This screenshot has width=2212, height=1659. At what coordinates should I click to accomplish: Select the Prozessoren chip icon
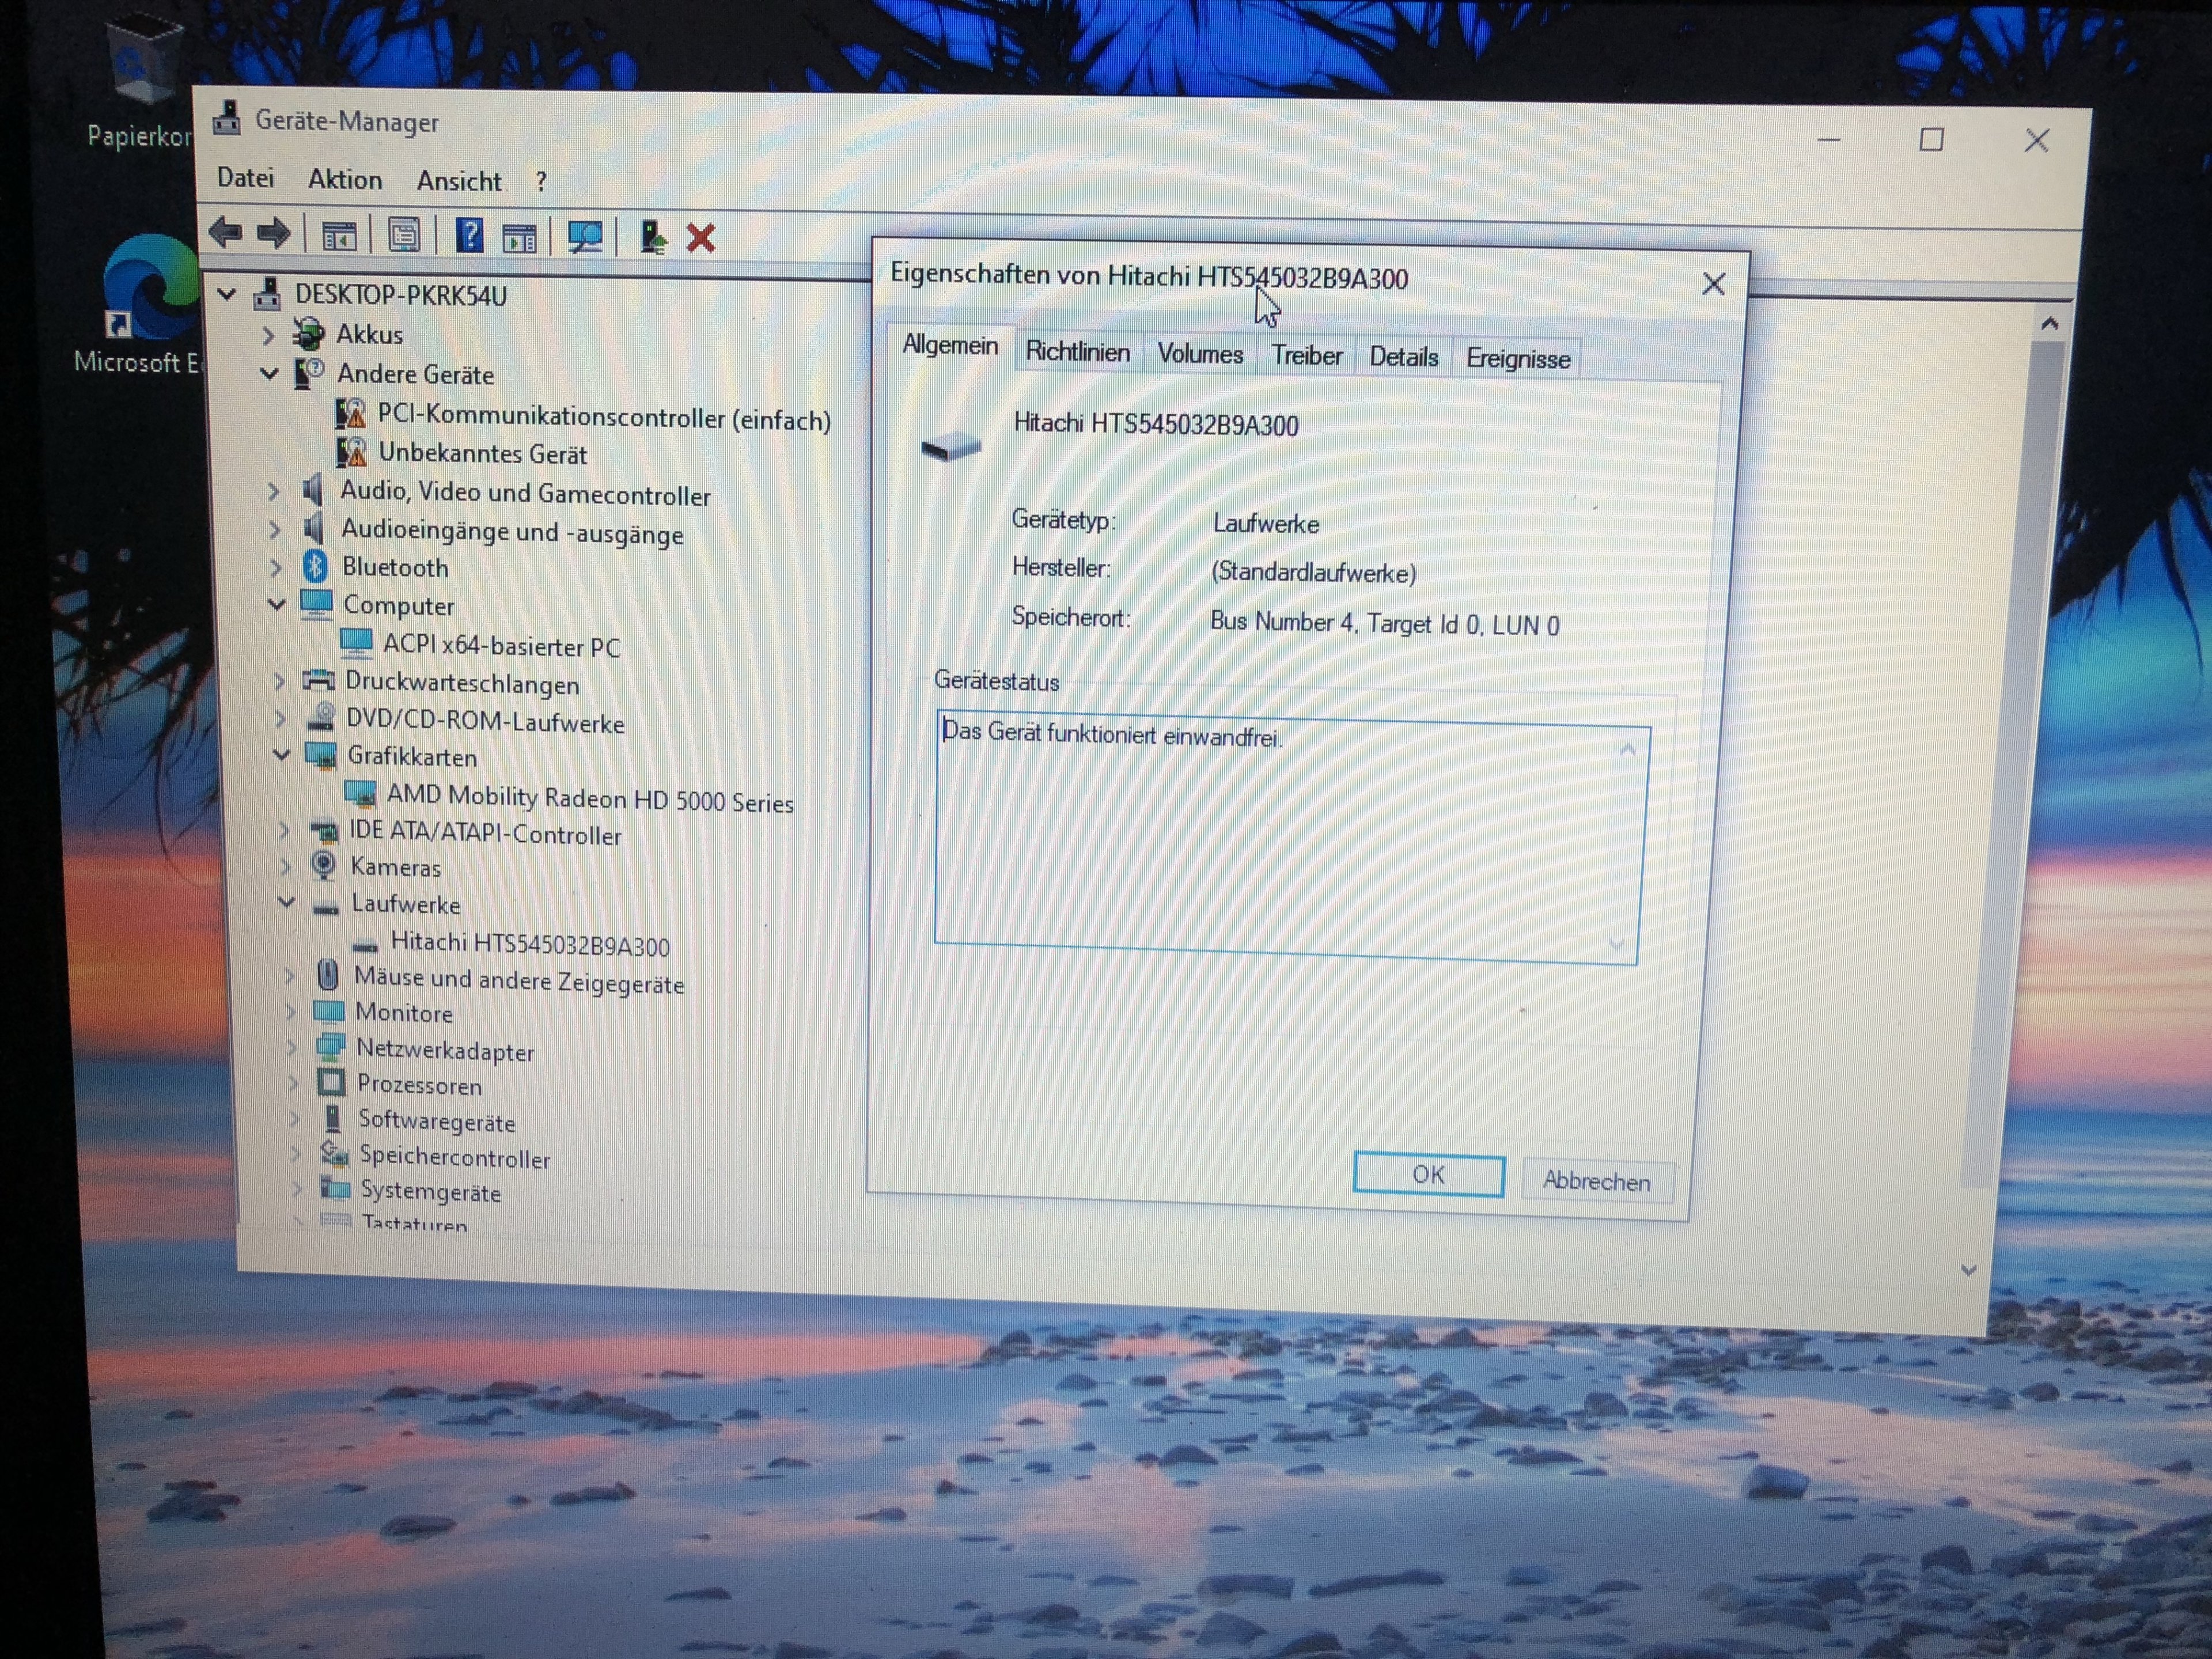[331, 1083]
